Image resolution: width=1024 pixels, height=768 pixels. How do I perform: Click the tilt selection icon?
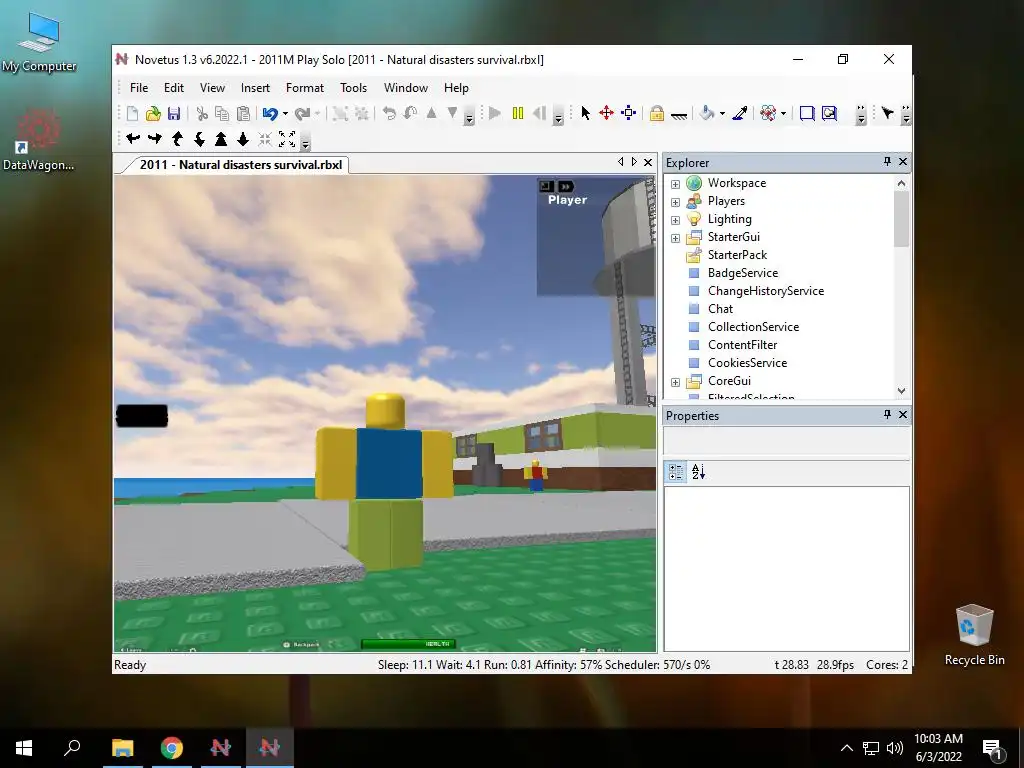[x=410, y=114]
